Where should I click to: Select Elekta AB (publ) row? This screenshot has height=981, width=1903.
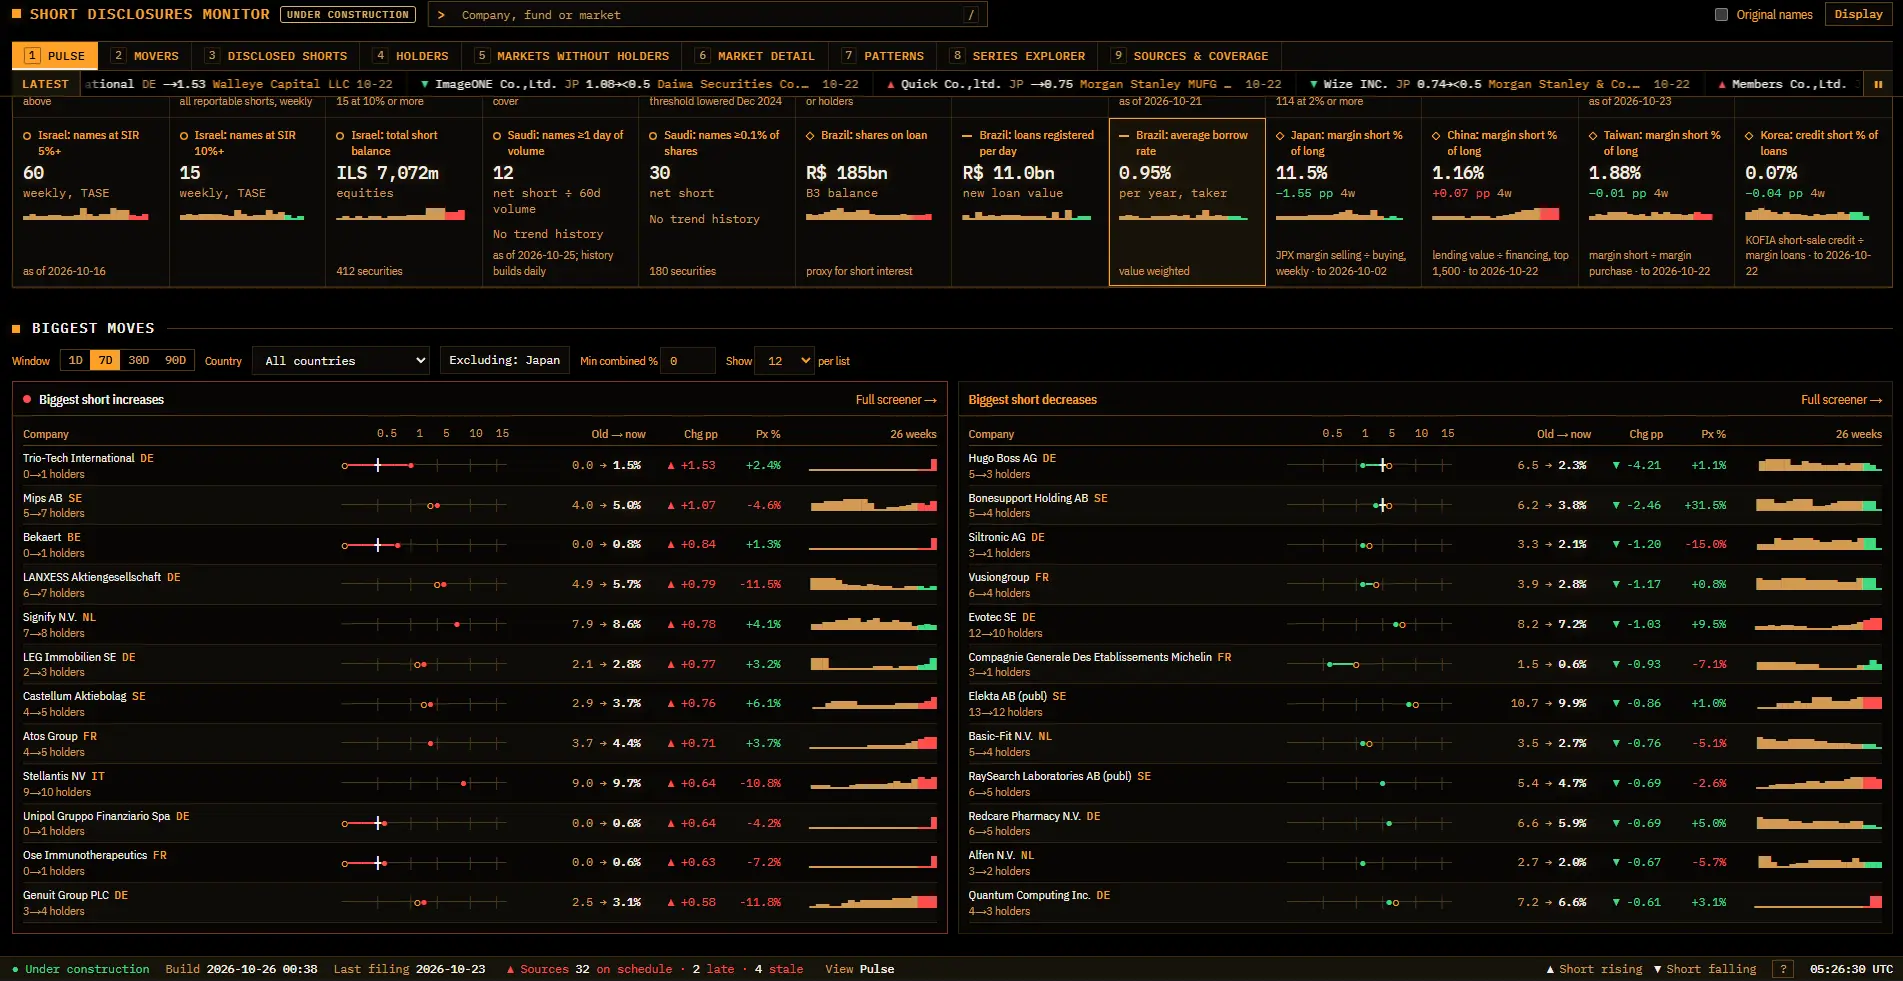[x=1425, y=704]
